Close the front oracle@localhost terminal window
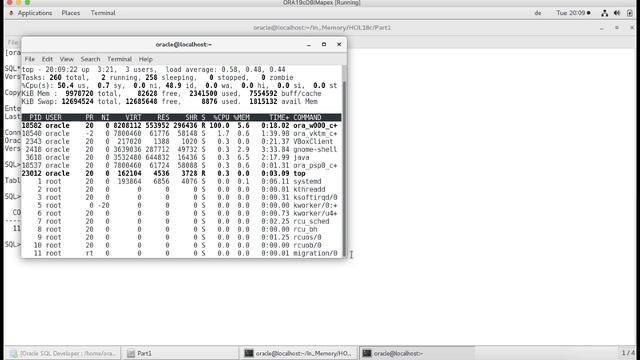This screenshot has width=640, height=360. point(339,44)
